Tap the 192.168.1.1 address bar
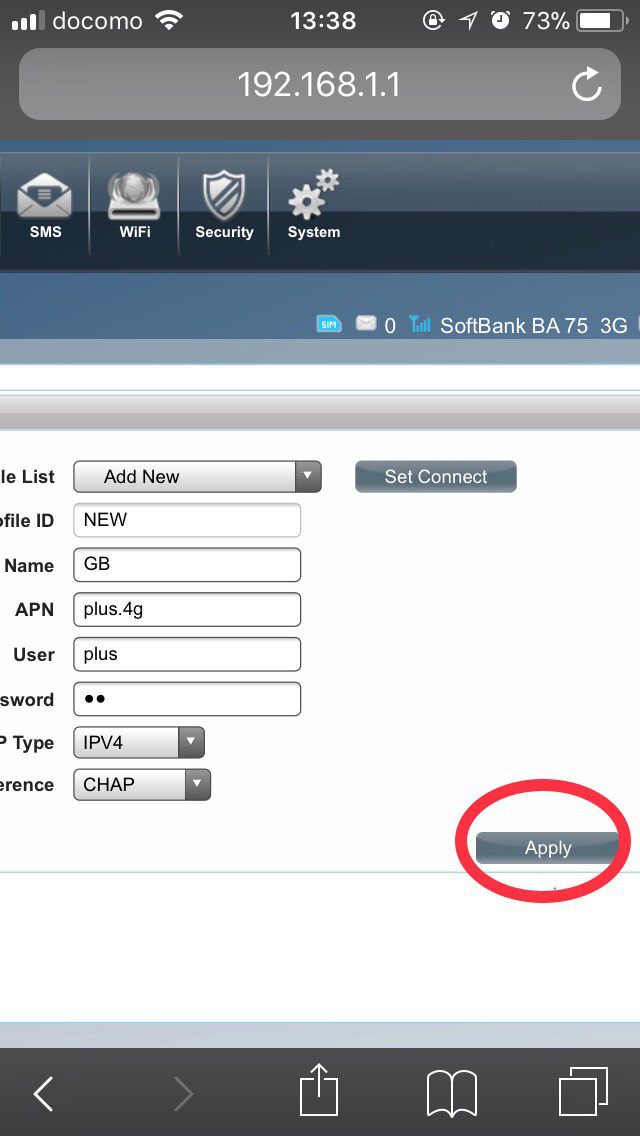640x1136 pixels. (318, 85)
